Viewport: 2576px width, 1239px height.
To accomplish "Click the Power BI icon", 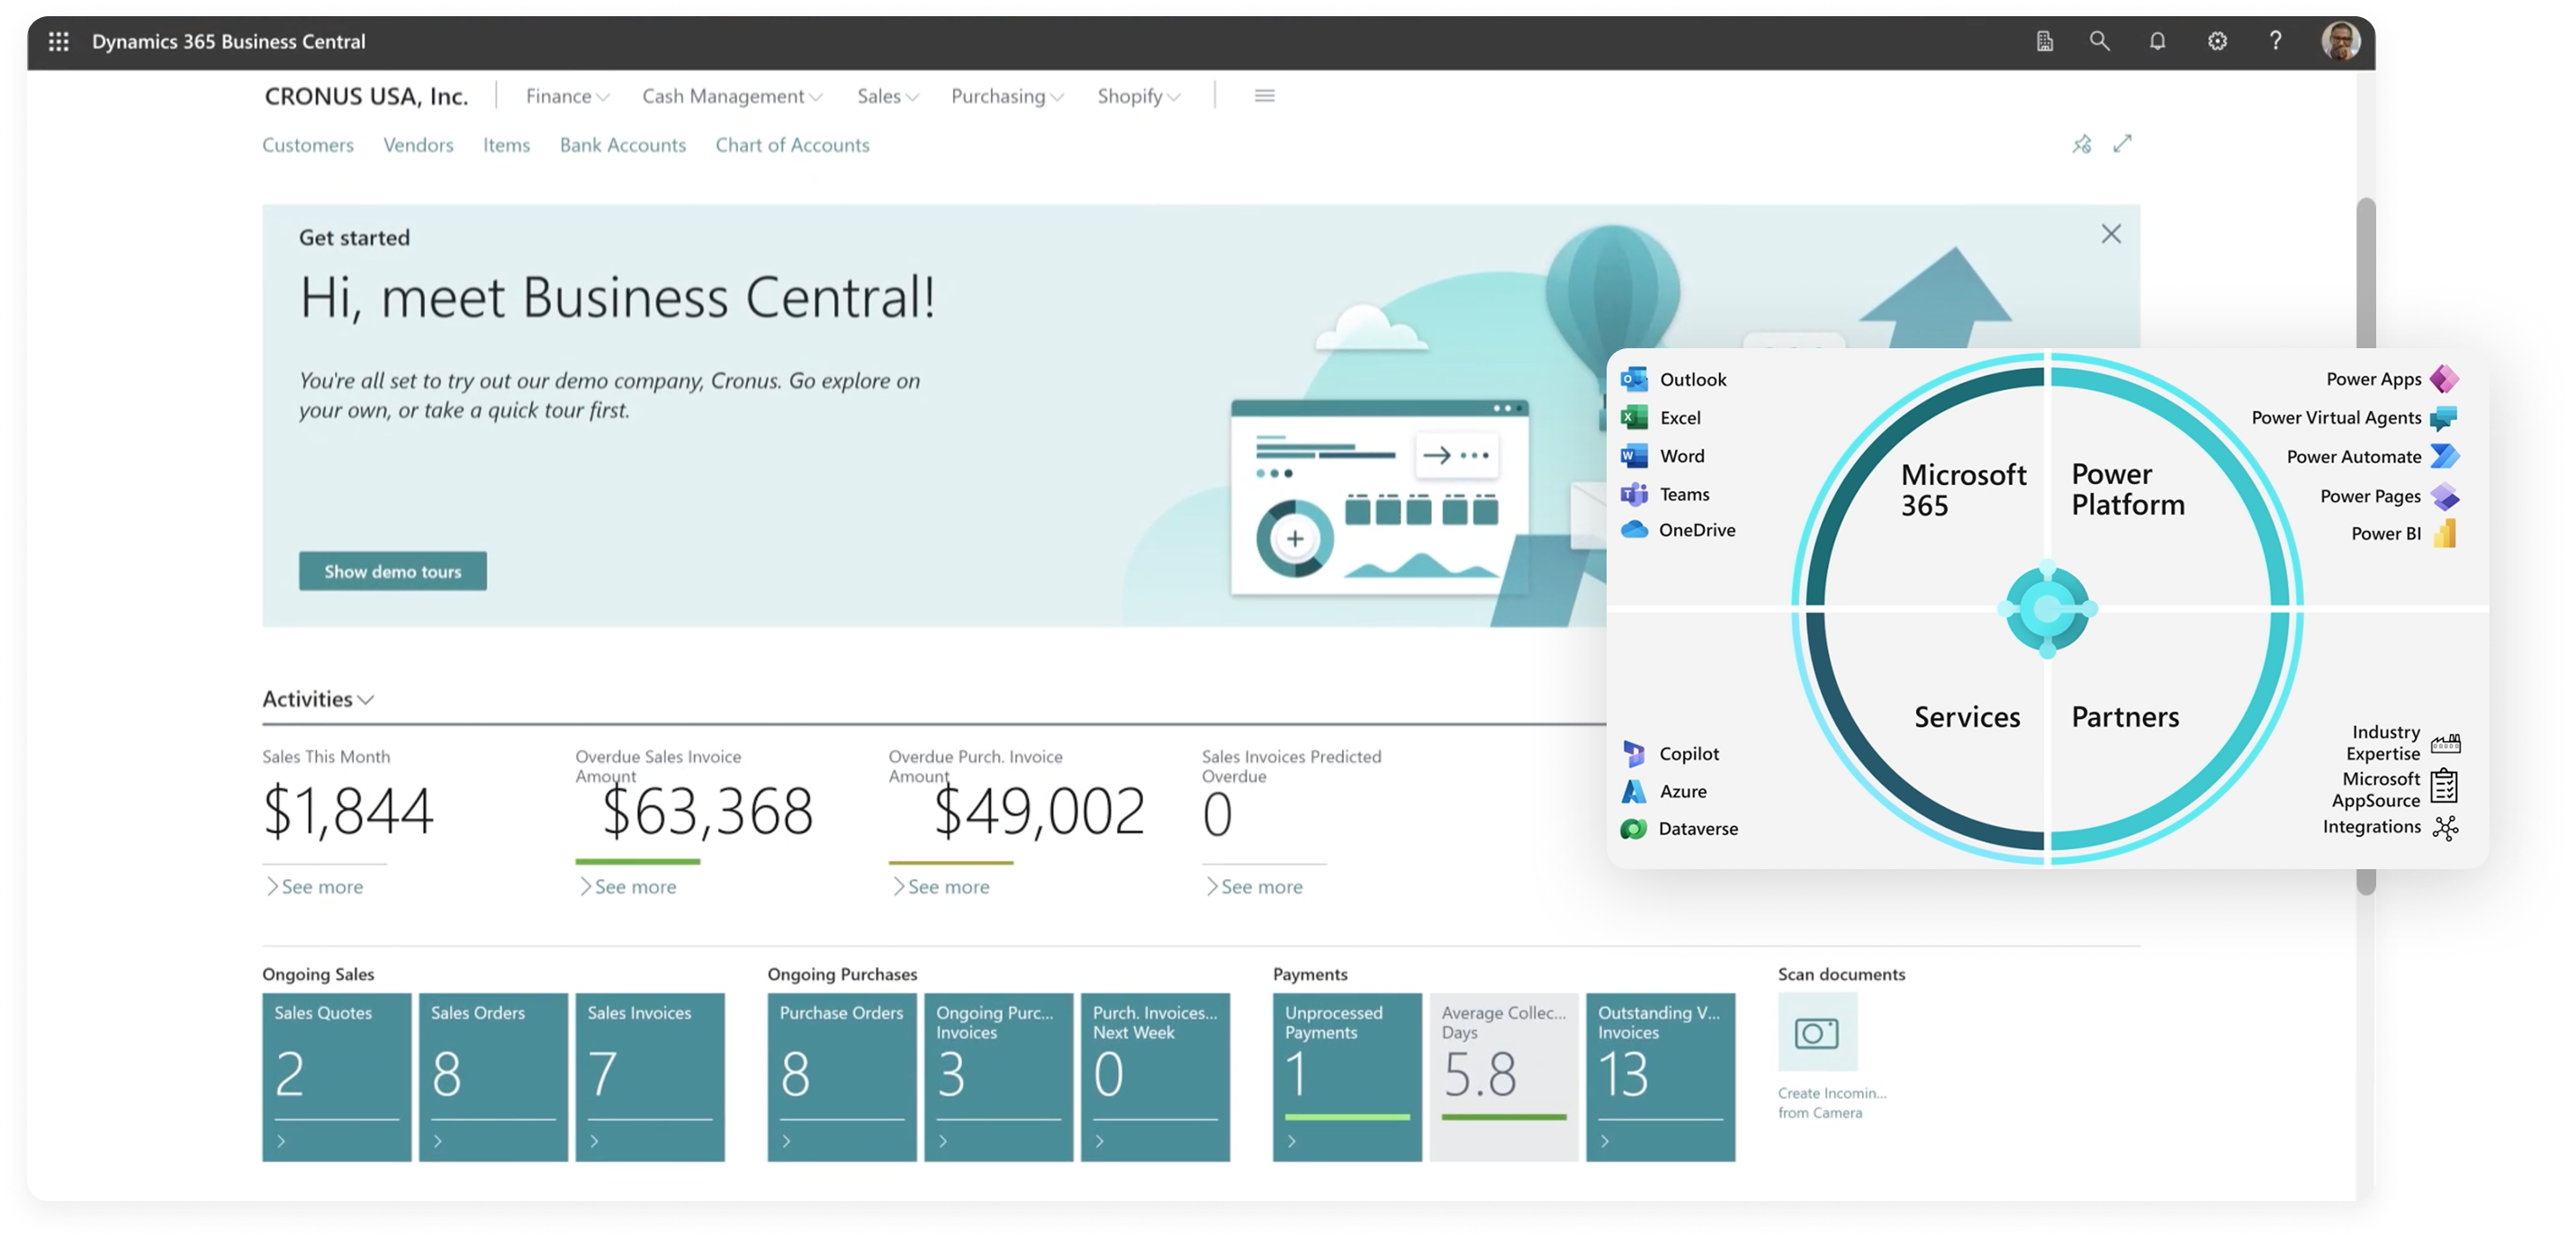I will coord(2444,533).
